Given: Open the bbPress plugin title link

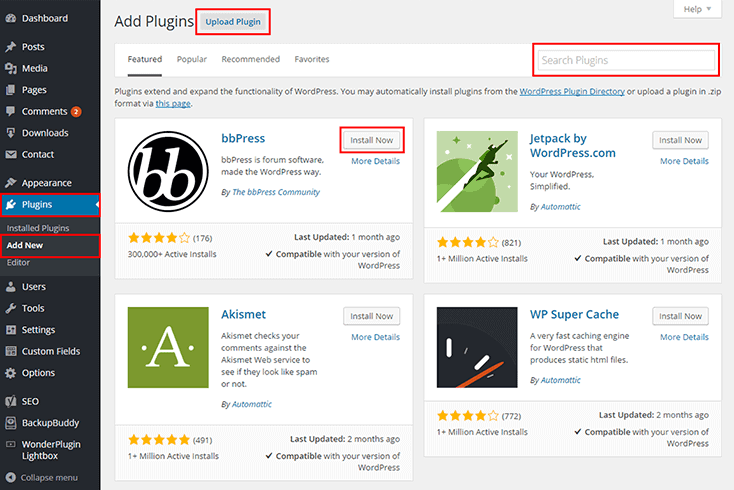Looking at the screenshot, I should tap(243, 139).
